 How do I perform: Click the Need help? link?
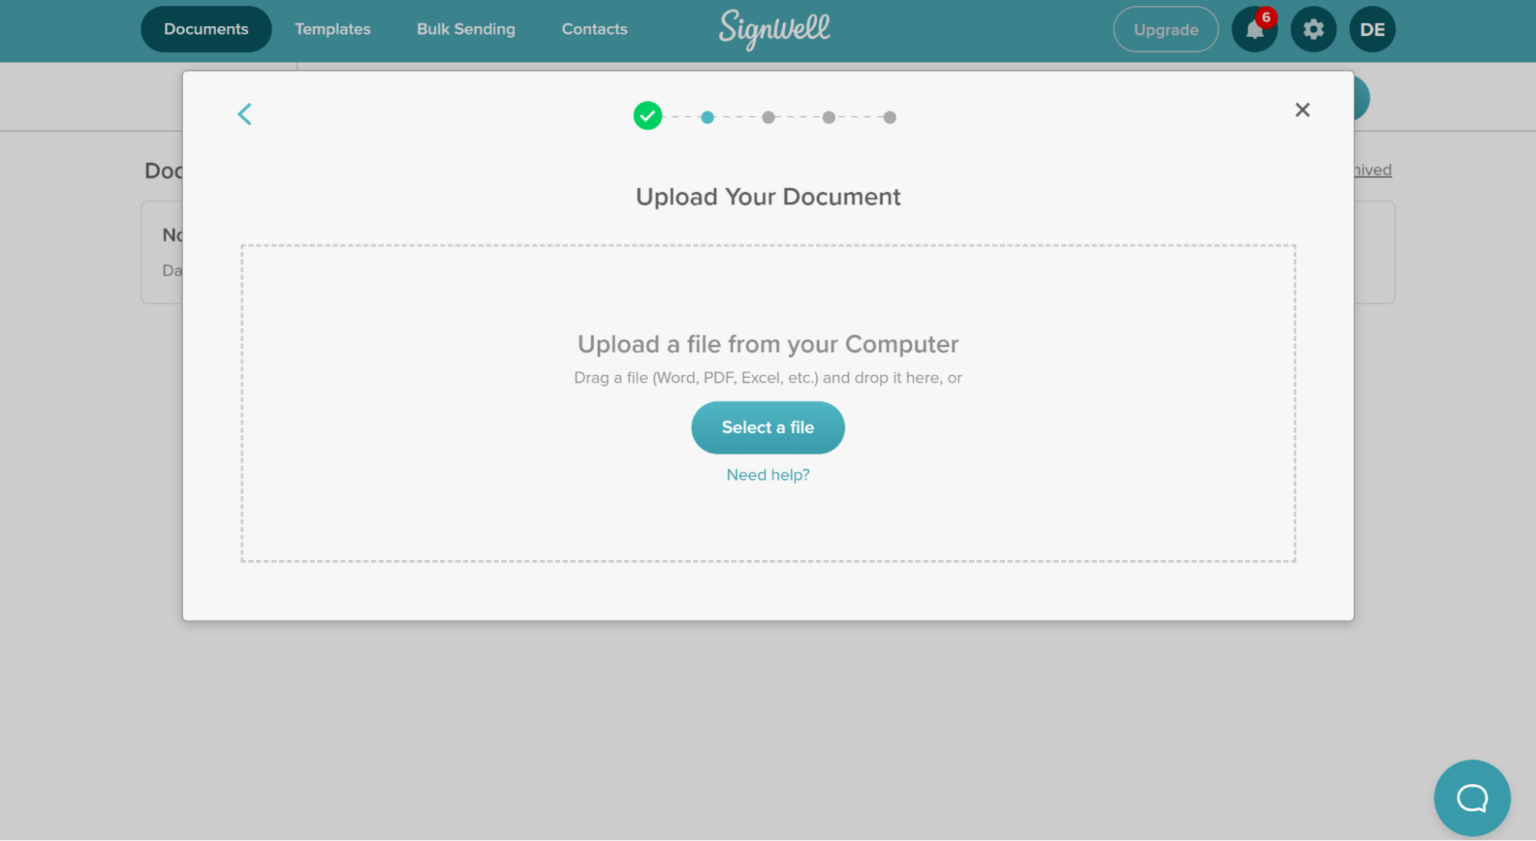(x=768, y=475)
